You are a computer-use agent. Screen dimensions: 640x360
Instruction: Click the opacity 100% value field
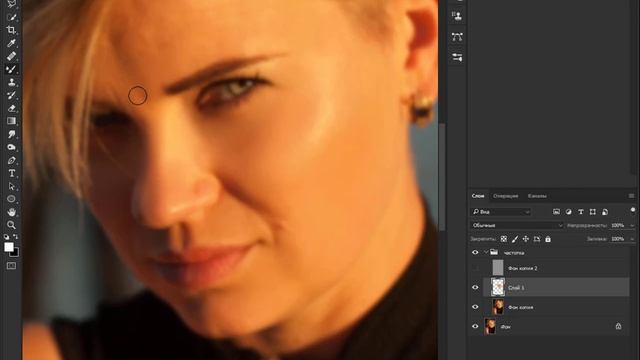click(x=618, y=226)
